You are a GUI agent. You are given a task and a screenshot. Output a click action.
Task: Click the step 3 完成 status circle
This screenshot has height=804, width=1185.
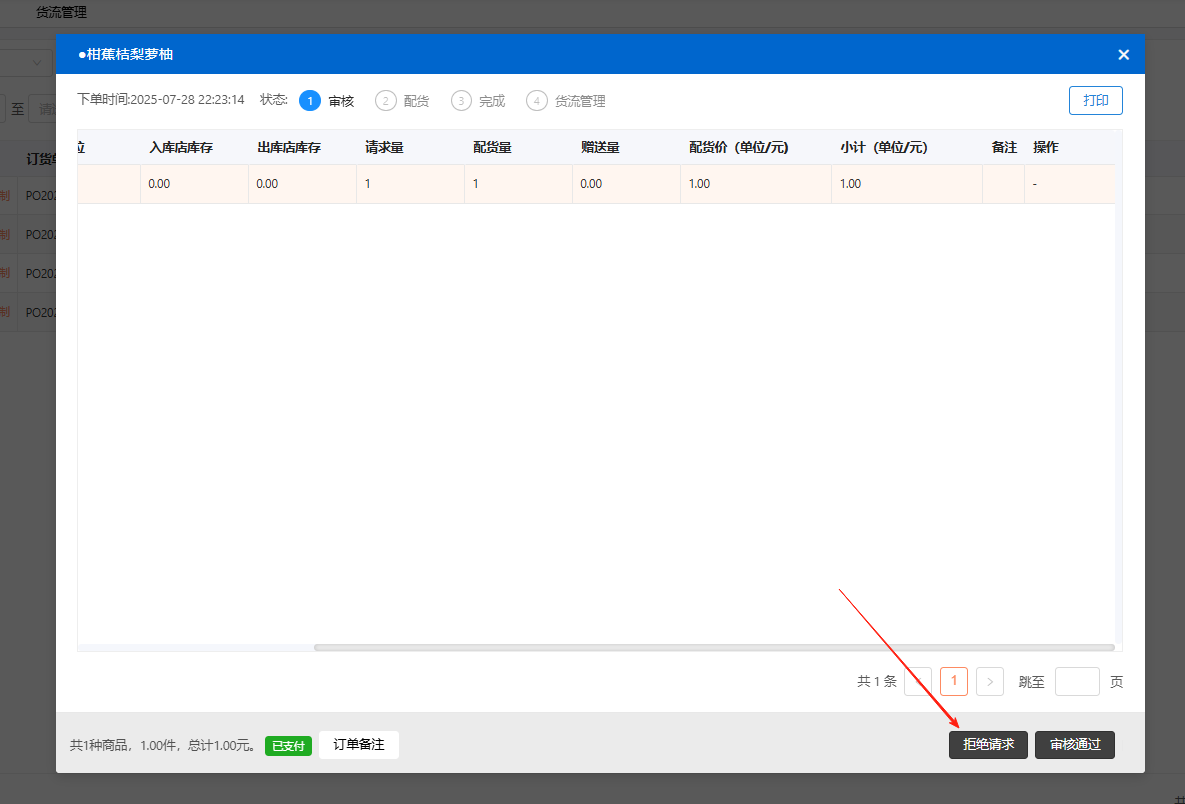tap(461, 101)
